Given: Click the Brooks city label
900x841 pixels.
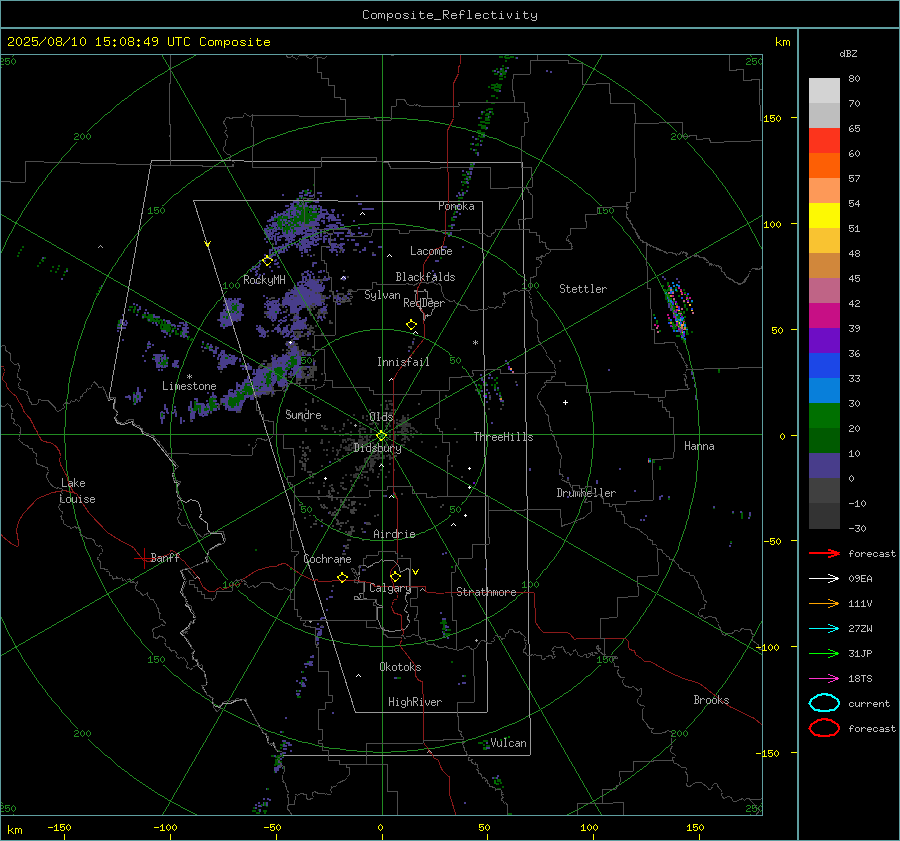Looking at the screenshot, I should click(x=711, y=700).
